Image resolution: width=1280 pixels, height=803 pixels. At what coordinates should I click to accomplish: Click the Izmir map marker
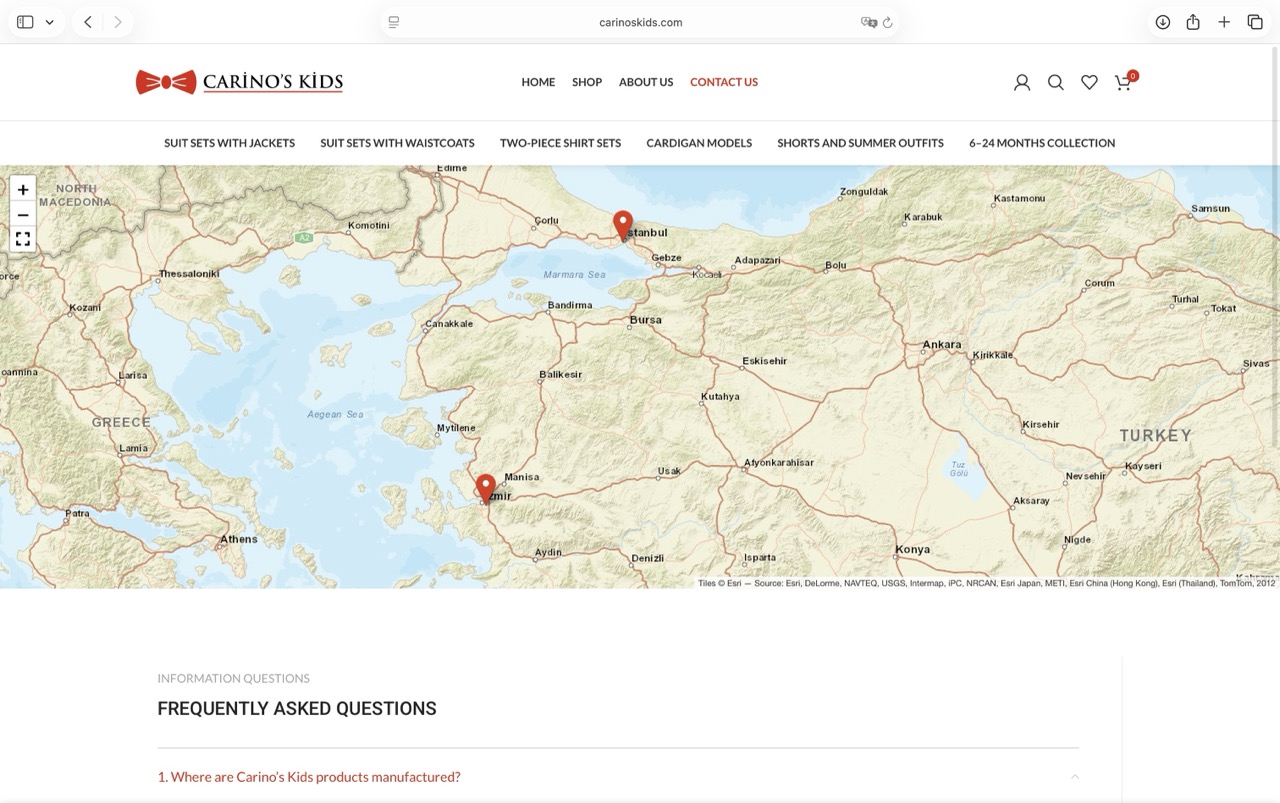(486, 488)
